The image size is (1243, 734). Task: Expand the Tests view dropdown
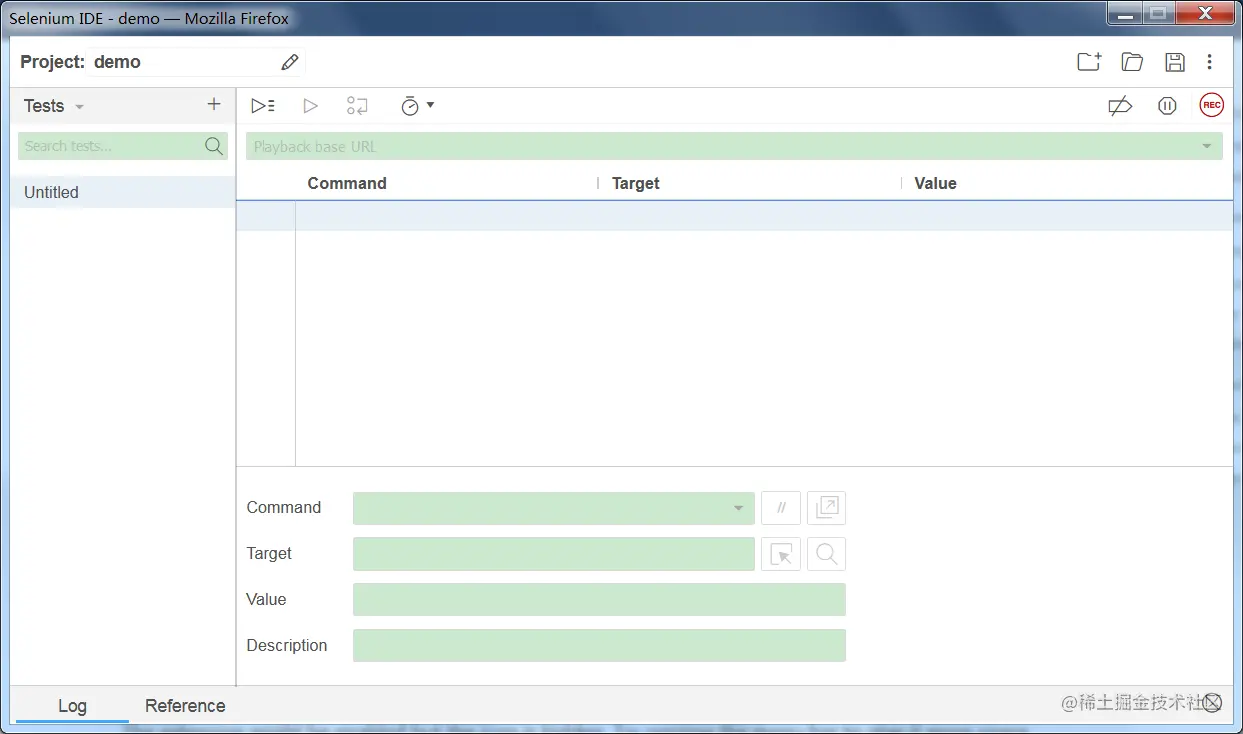click(x=80, y=107)
